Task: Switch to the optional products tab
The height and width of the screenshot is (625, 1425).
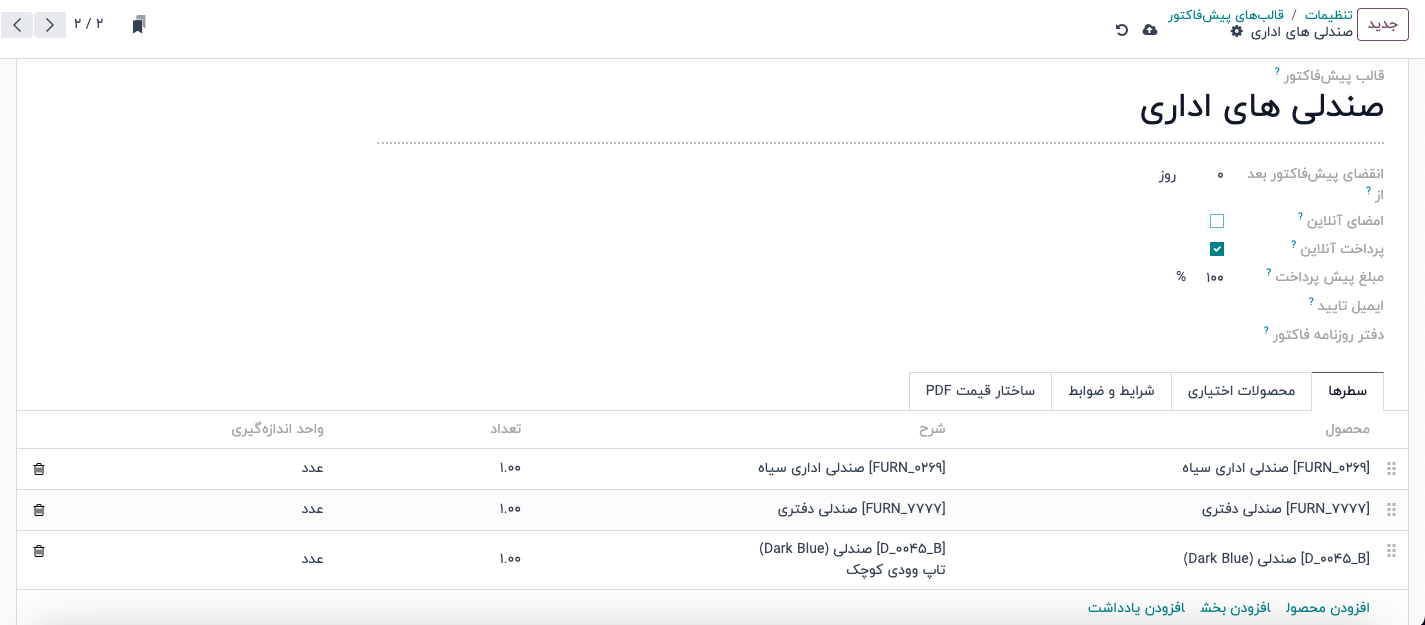Action: pos(1241,391)
